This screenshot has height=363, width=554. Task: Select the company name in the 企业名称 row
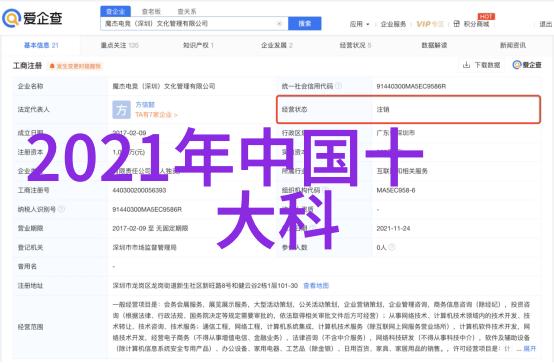164,86
